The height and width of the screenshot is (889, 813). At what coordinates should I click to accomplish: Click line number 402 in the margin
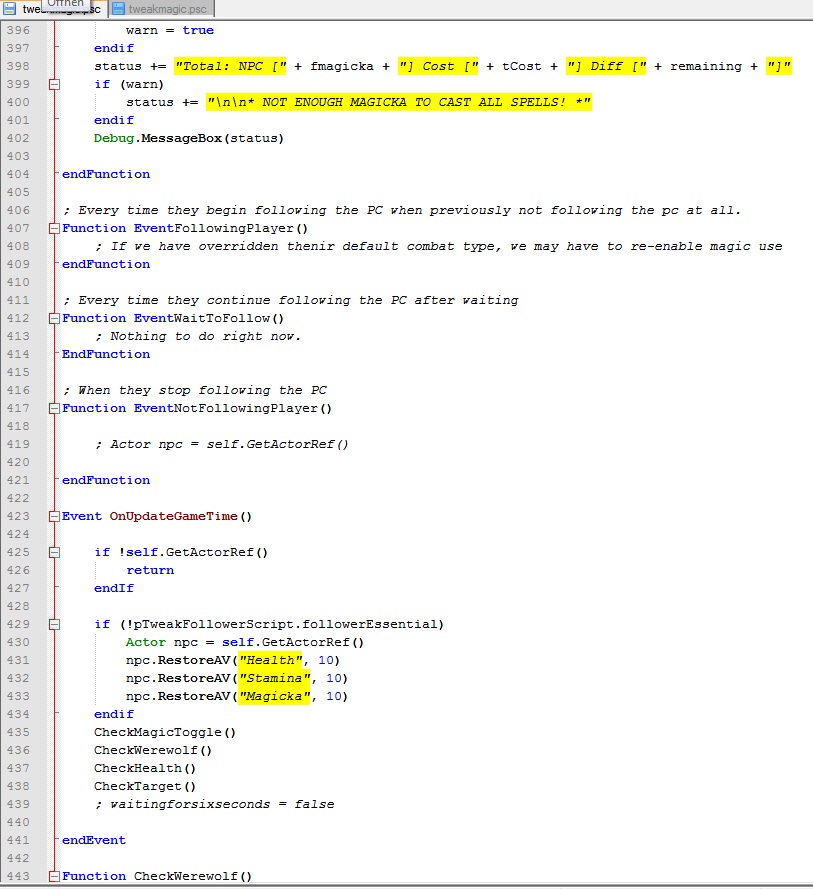point(17,138)
